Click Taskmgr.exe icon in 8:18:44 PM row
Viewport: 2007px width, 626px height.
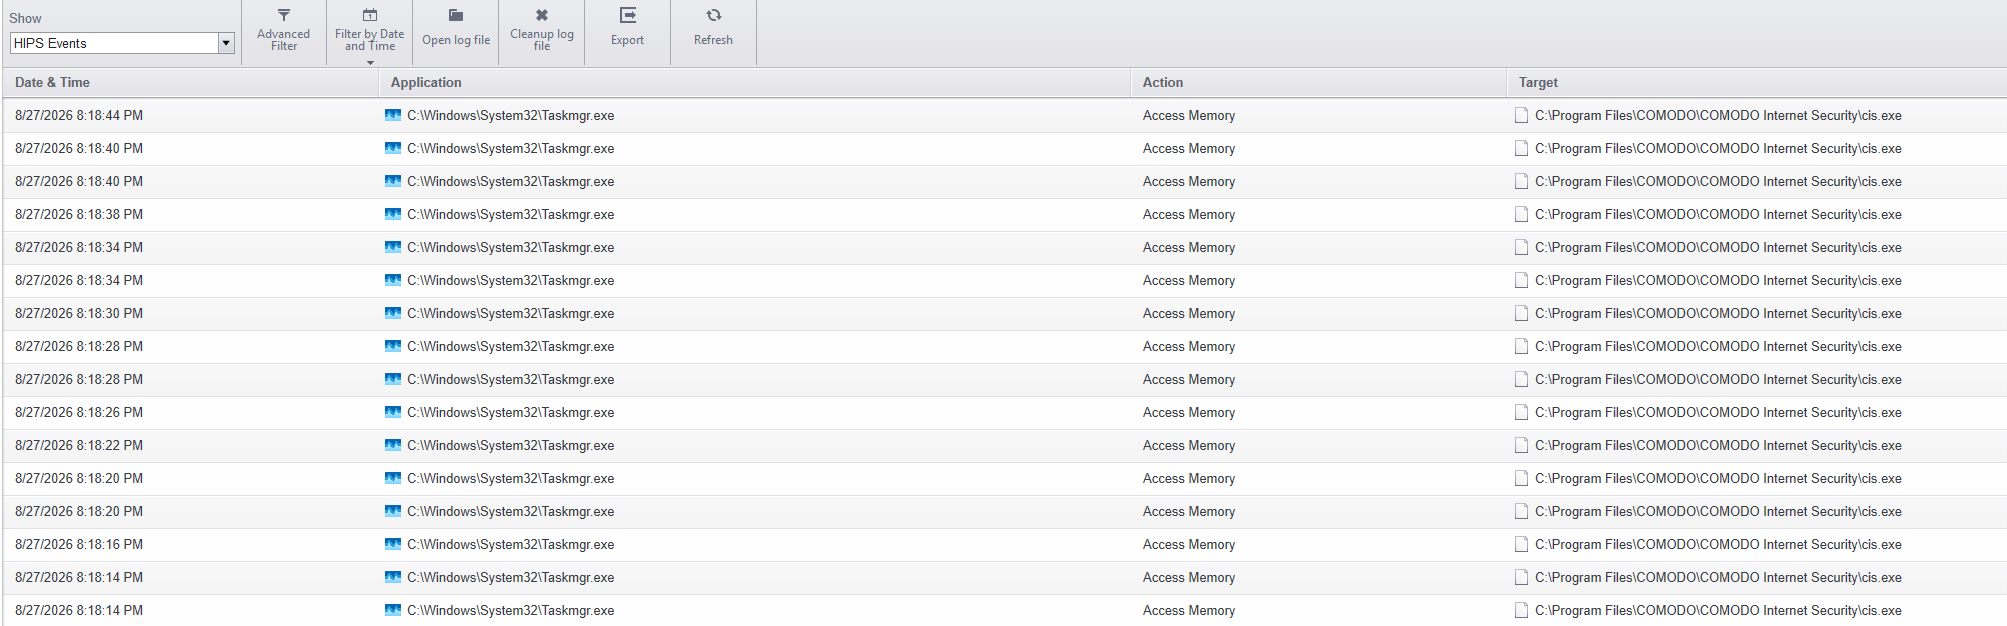(393, 115)
